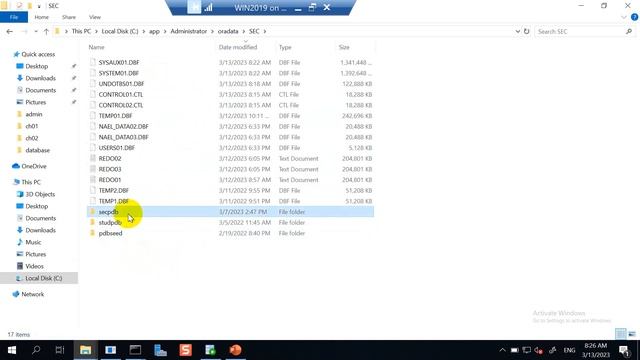Show hidden system tray icons
Image resolution: width=640 pixels, height=360 pixels.
(x=502, y=350)
